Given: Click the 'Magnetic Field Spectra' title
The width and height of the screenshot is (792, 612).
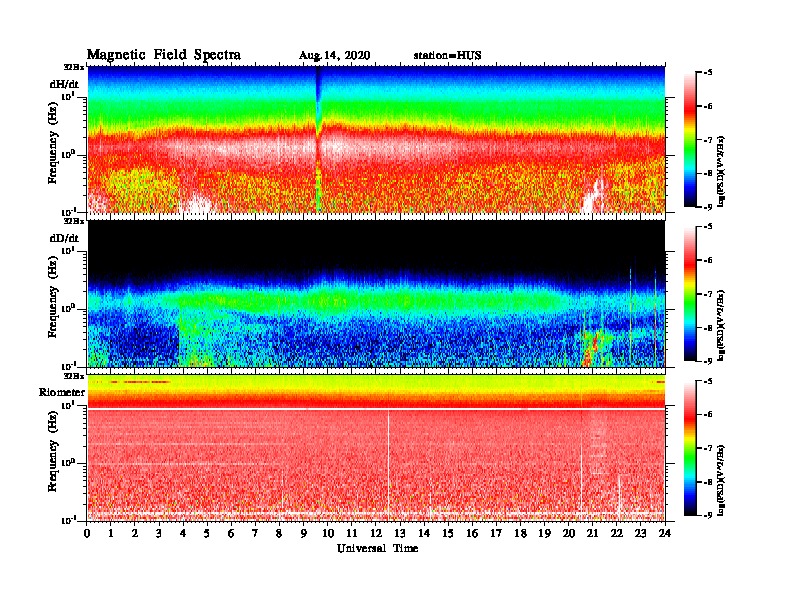Looking at the screenshot, I should click(x=164, y=55).
